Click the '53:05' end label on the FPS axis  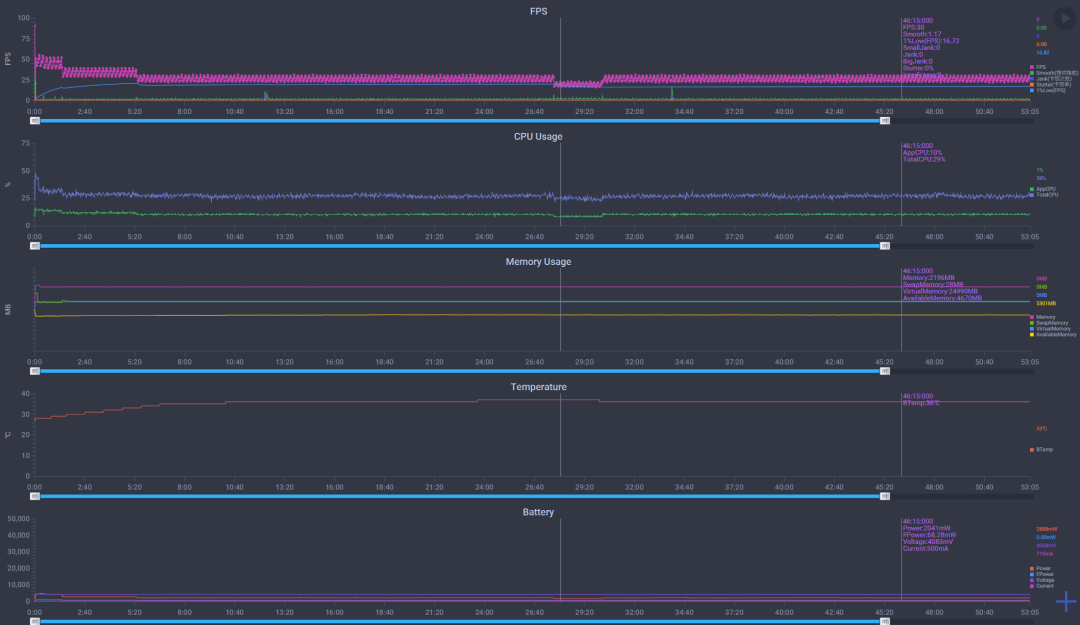coord(1030,112)
